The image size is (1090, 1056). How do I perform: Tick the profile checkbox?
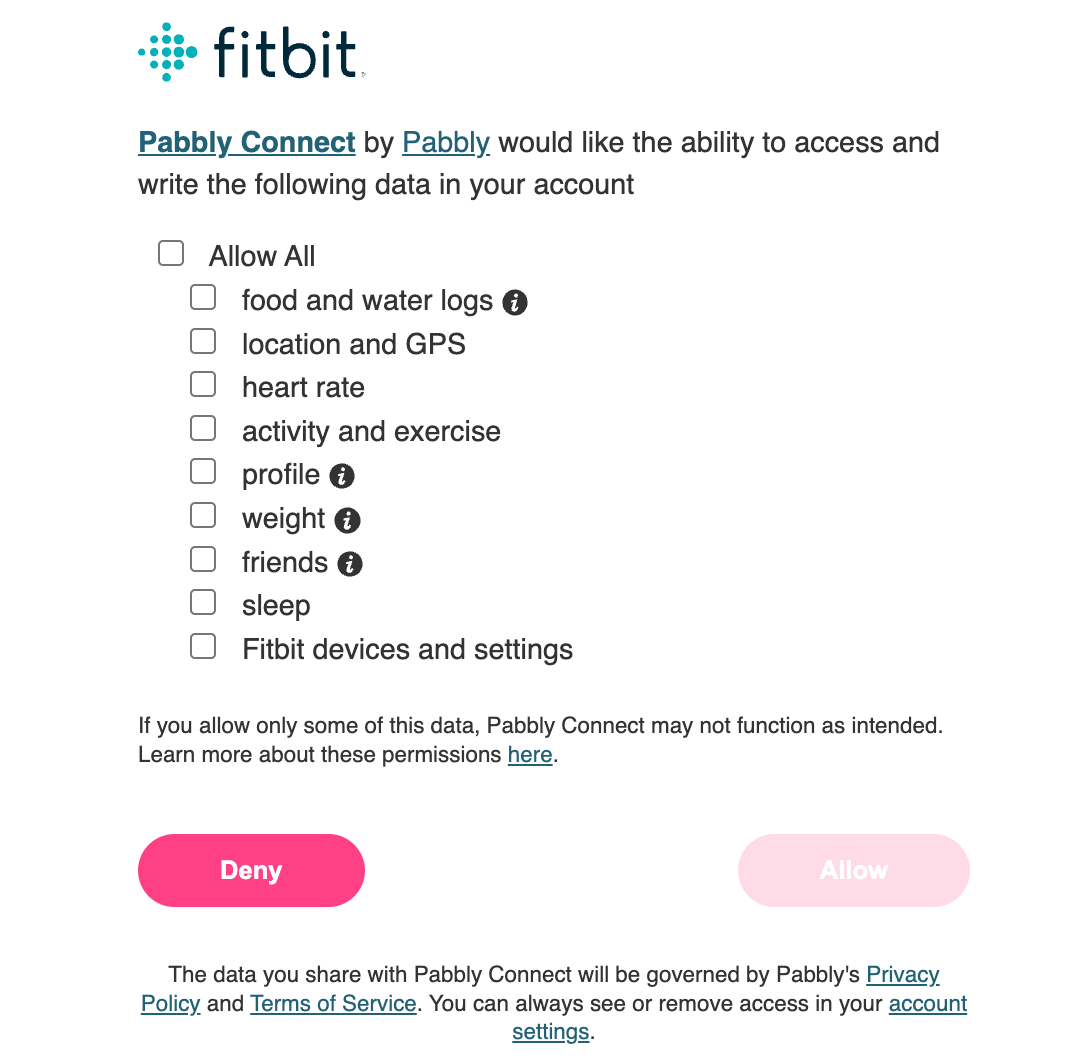[x=203, y=471]
